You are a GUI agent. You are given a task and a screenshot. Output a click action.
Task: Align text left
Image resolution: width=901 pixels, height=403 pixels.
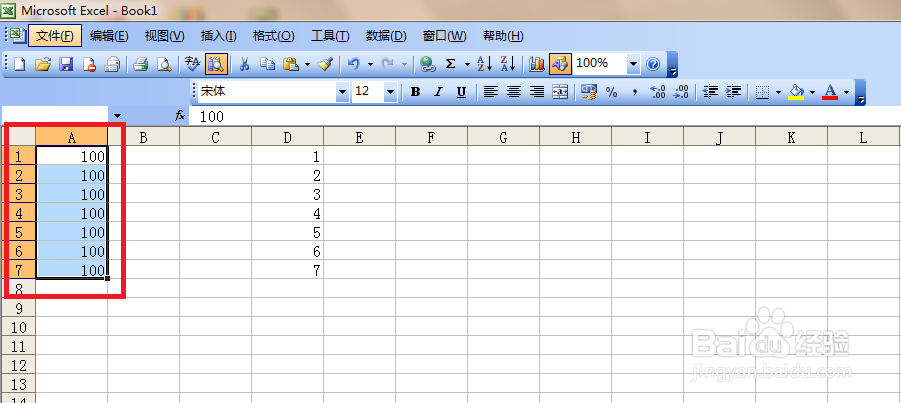490,92
